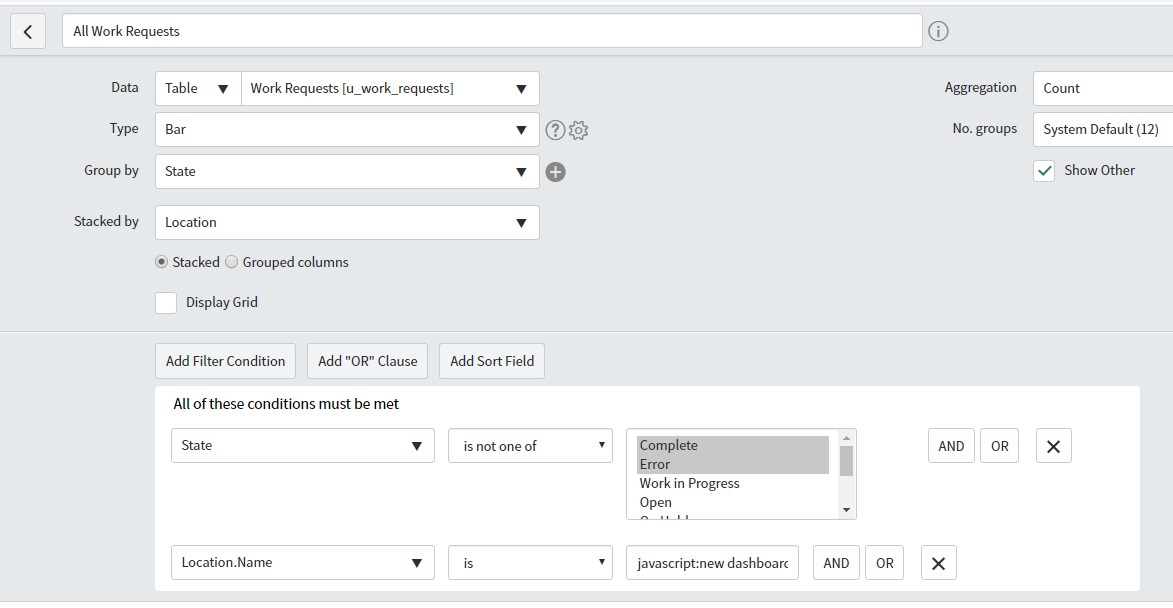
Task: Open the 'is not one of' operator dropdown
Action: 530,446
